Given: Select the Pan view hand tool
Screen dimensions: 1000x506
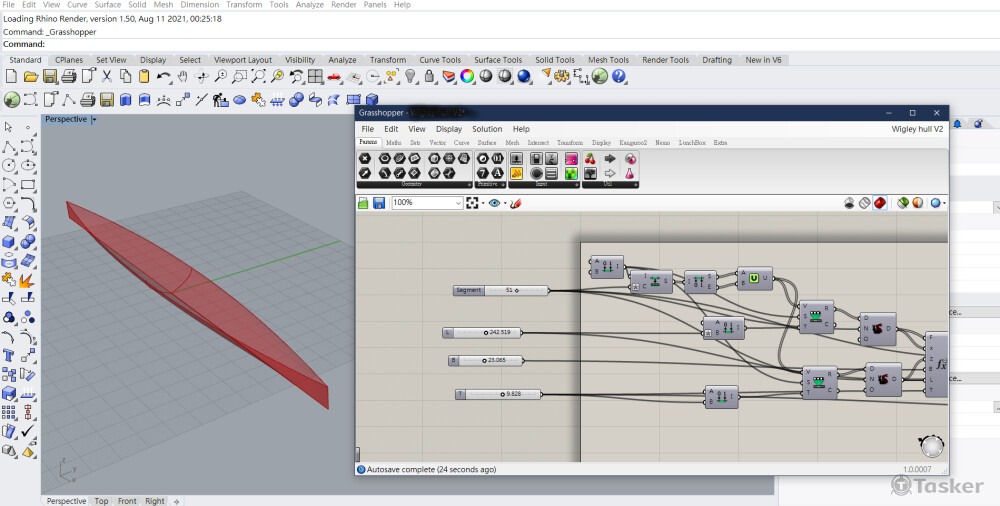Looking at the screenshot, I should 183,77.
